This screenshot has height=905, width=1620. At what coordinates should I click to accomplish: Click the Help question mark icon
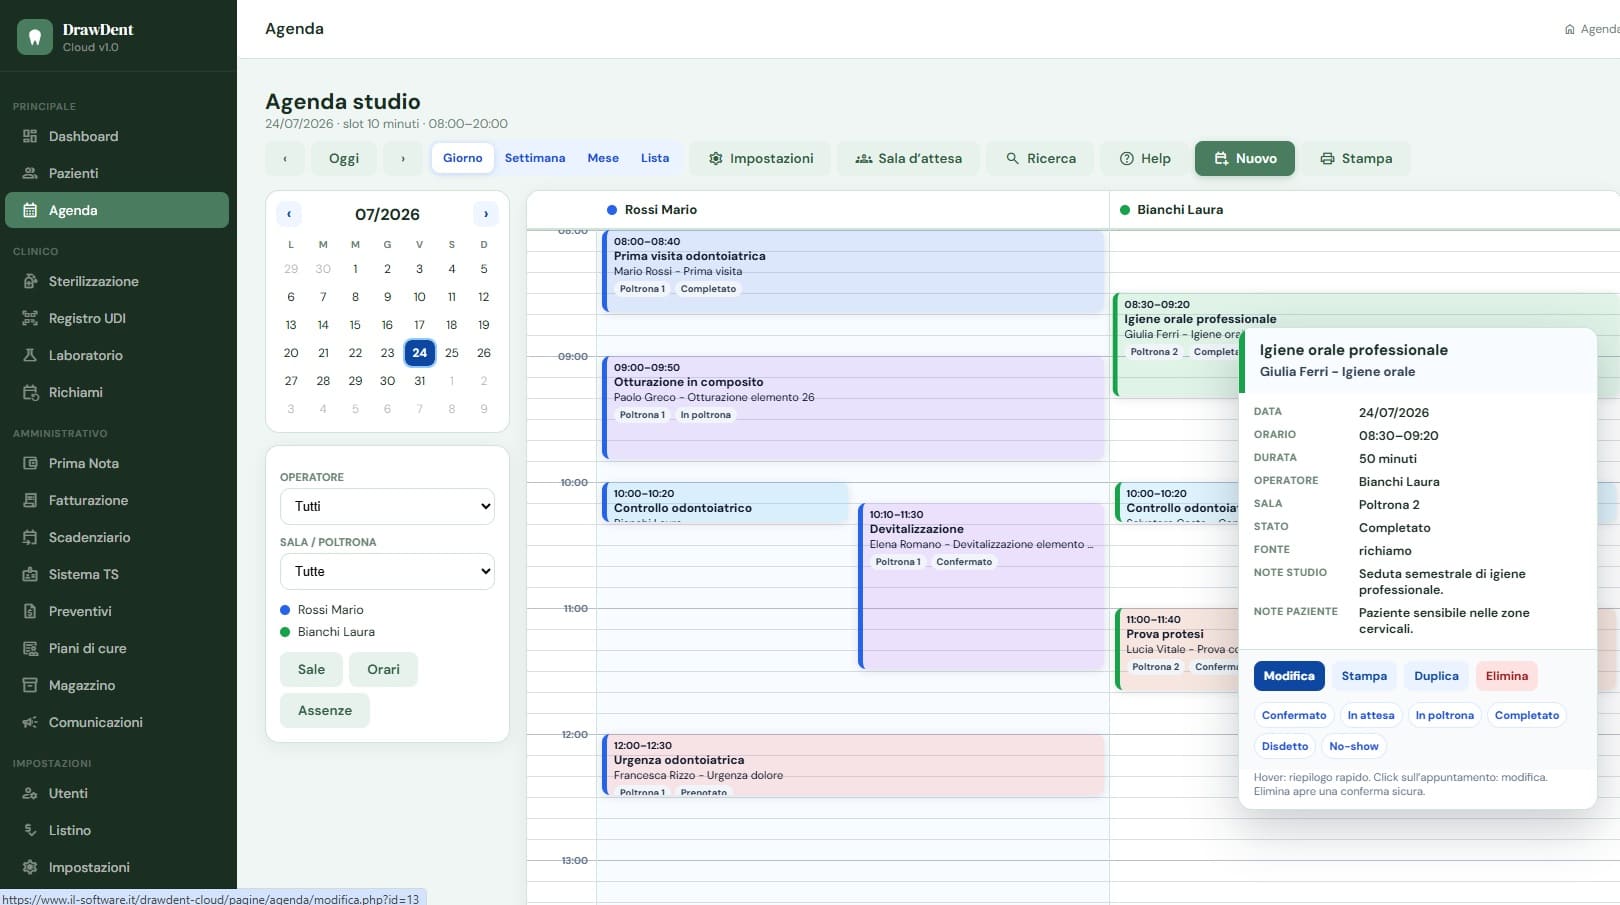tap(1127, 158)
